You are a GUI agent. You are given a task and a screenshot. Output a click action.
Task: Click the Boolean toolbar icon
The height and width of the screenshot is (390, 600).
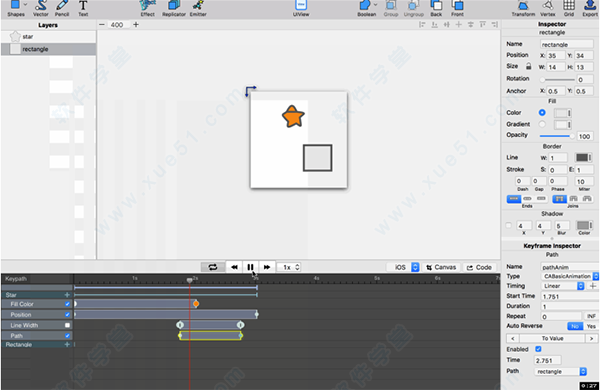(366, 8)
